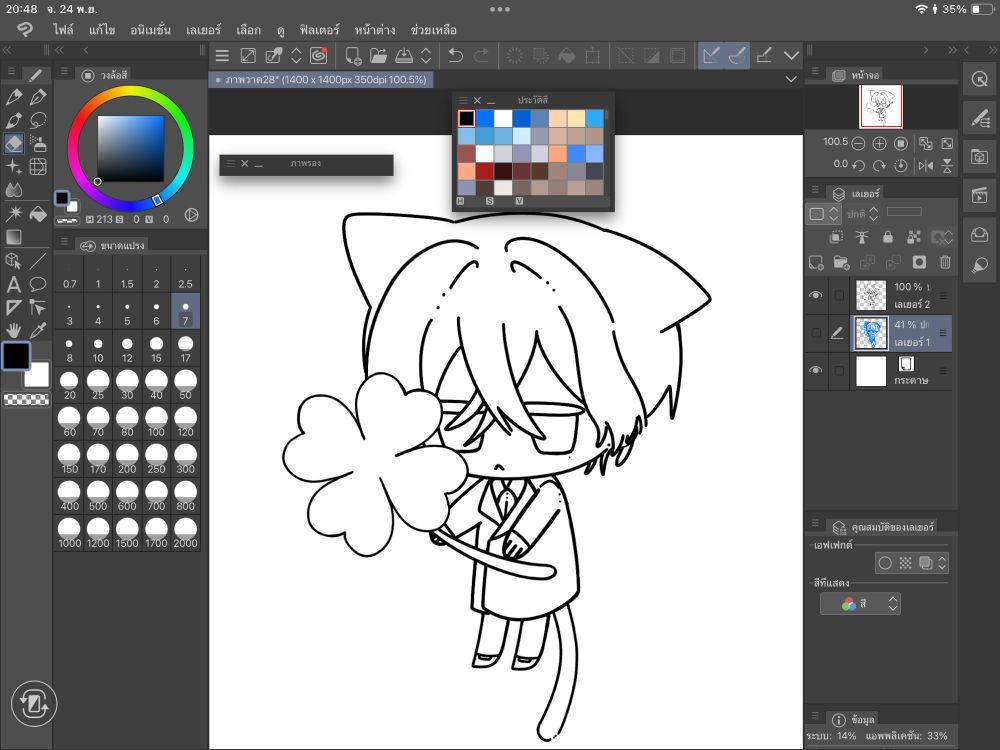Open canvas tab list chevron
This screenshot has width=1000, height=750.
[791, 79]
